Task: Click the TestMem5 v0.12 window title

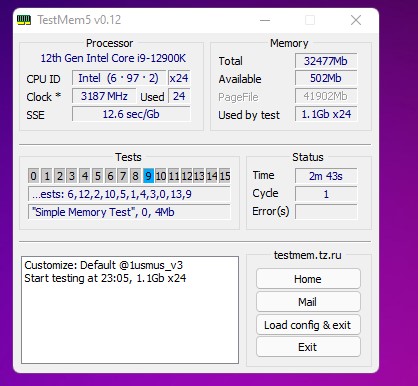Action: pos(79,20)
